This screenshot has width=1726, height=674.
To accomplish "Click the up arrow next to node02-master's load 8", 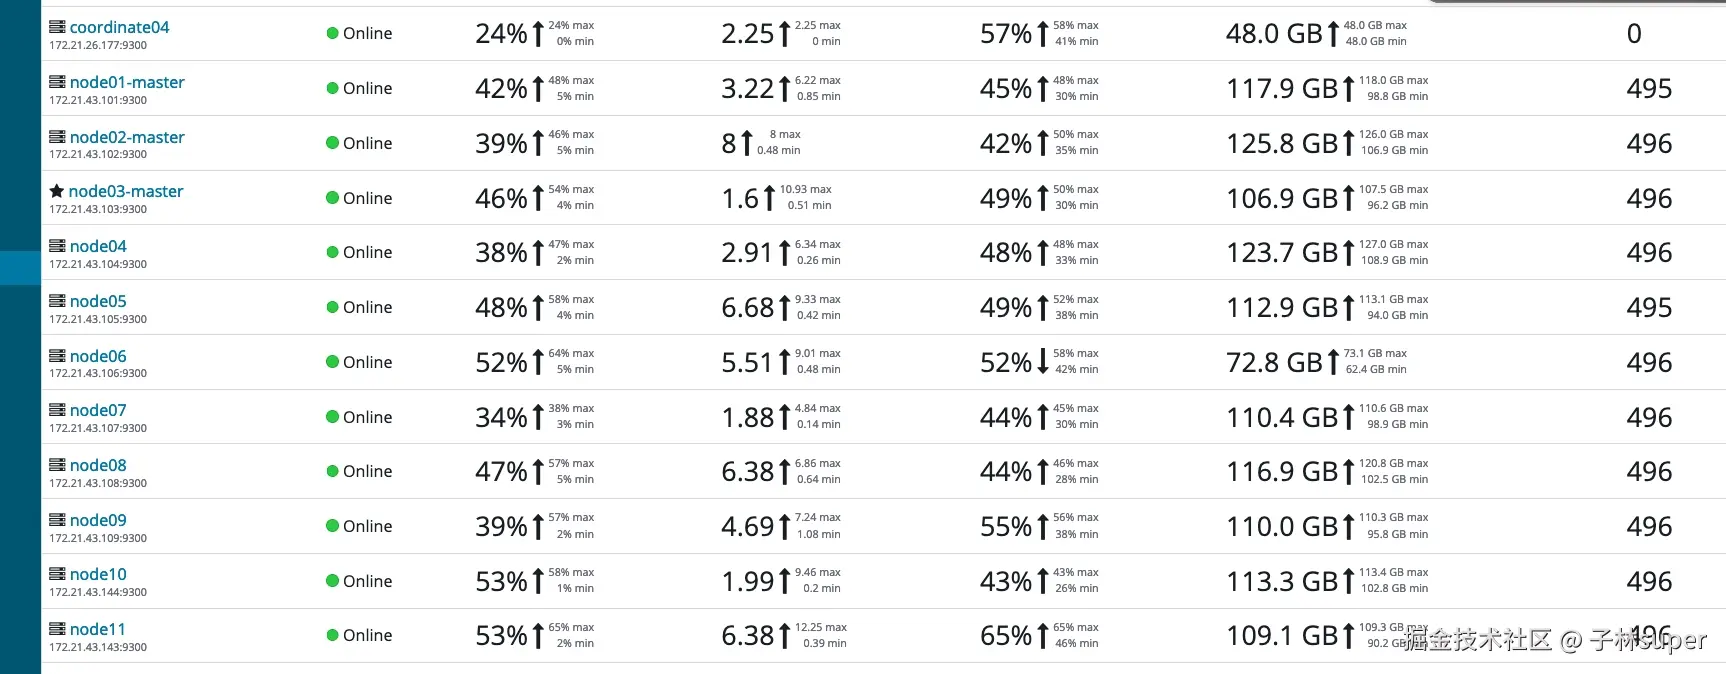I will tap(746, 143).
